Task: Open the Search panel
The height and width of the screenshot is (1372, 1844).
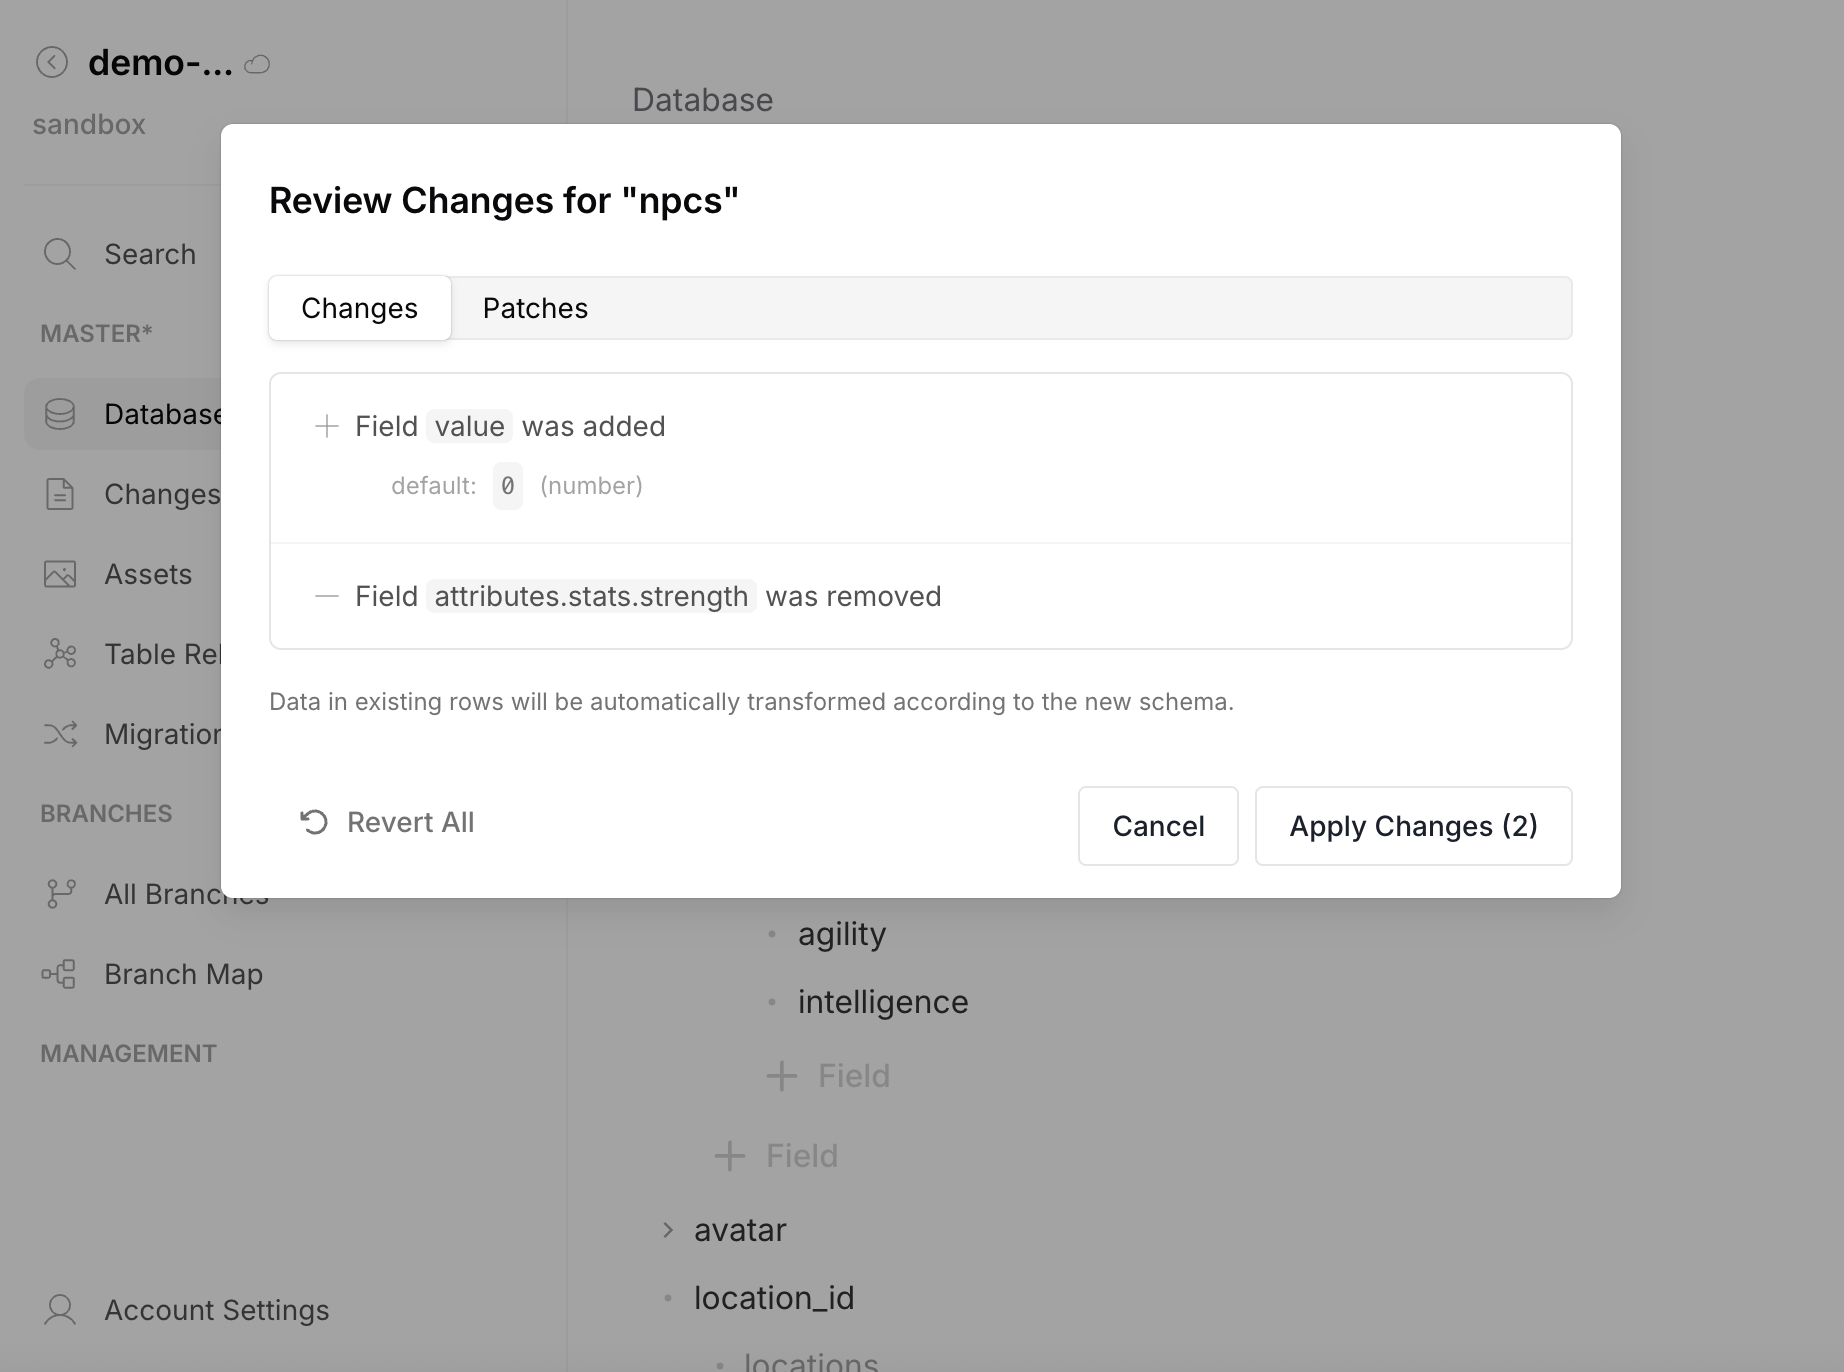Action: (x=148, y=254)
